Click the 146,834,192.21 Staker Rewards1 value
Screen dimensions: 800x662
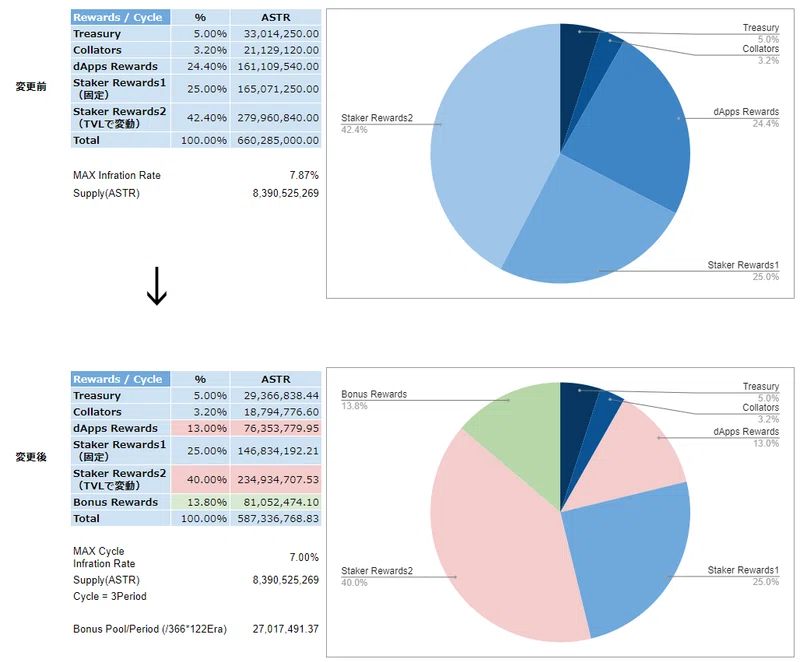pos(276,451)
